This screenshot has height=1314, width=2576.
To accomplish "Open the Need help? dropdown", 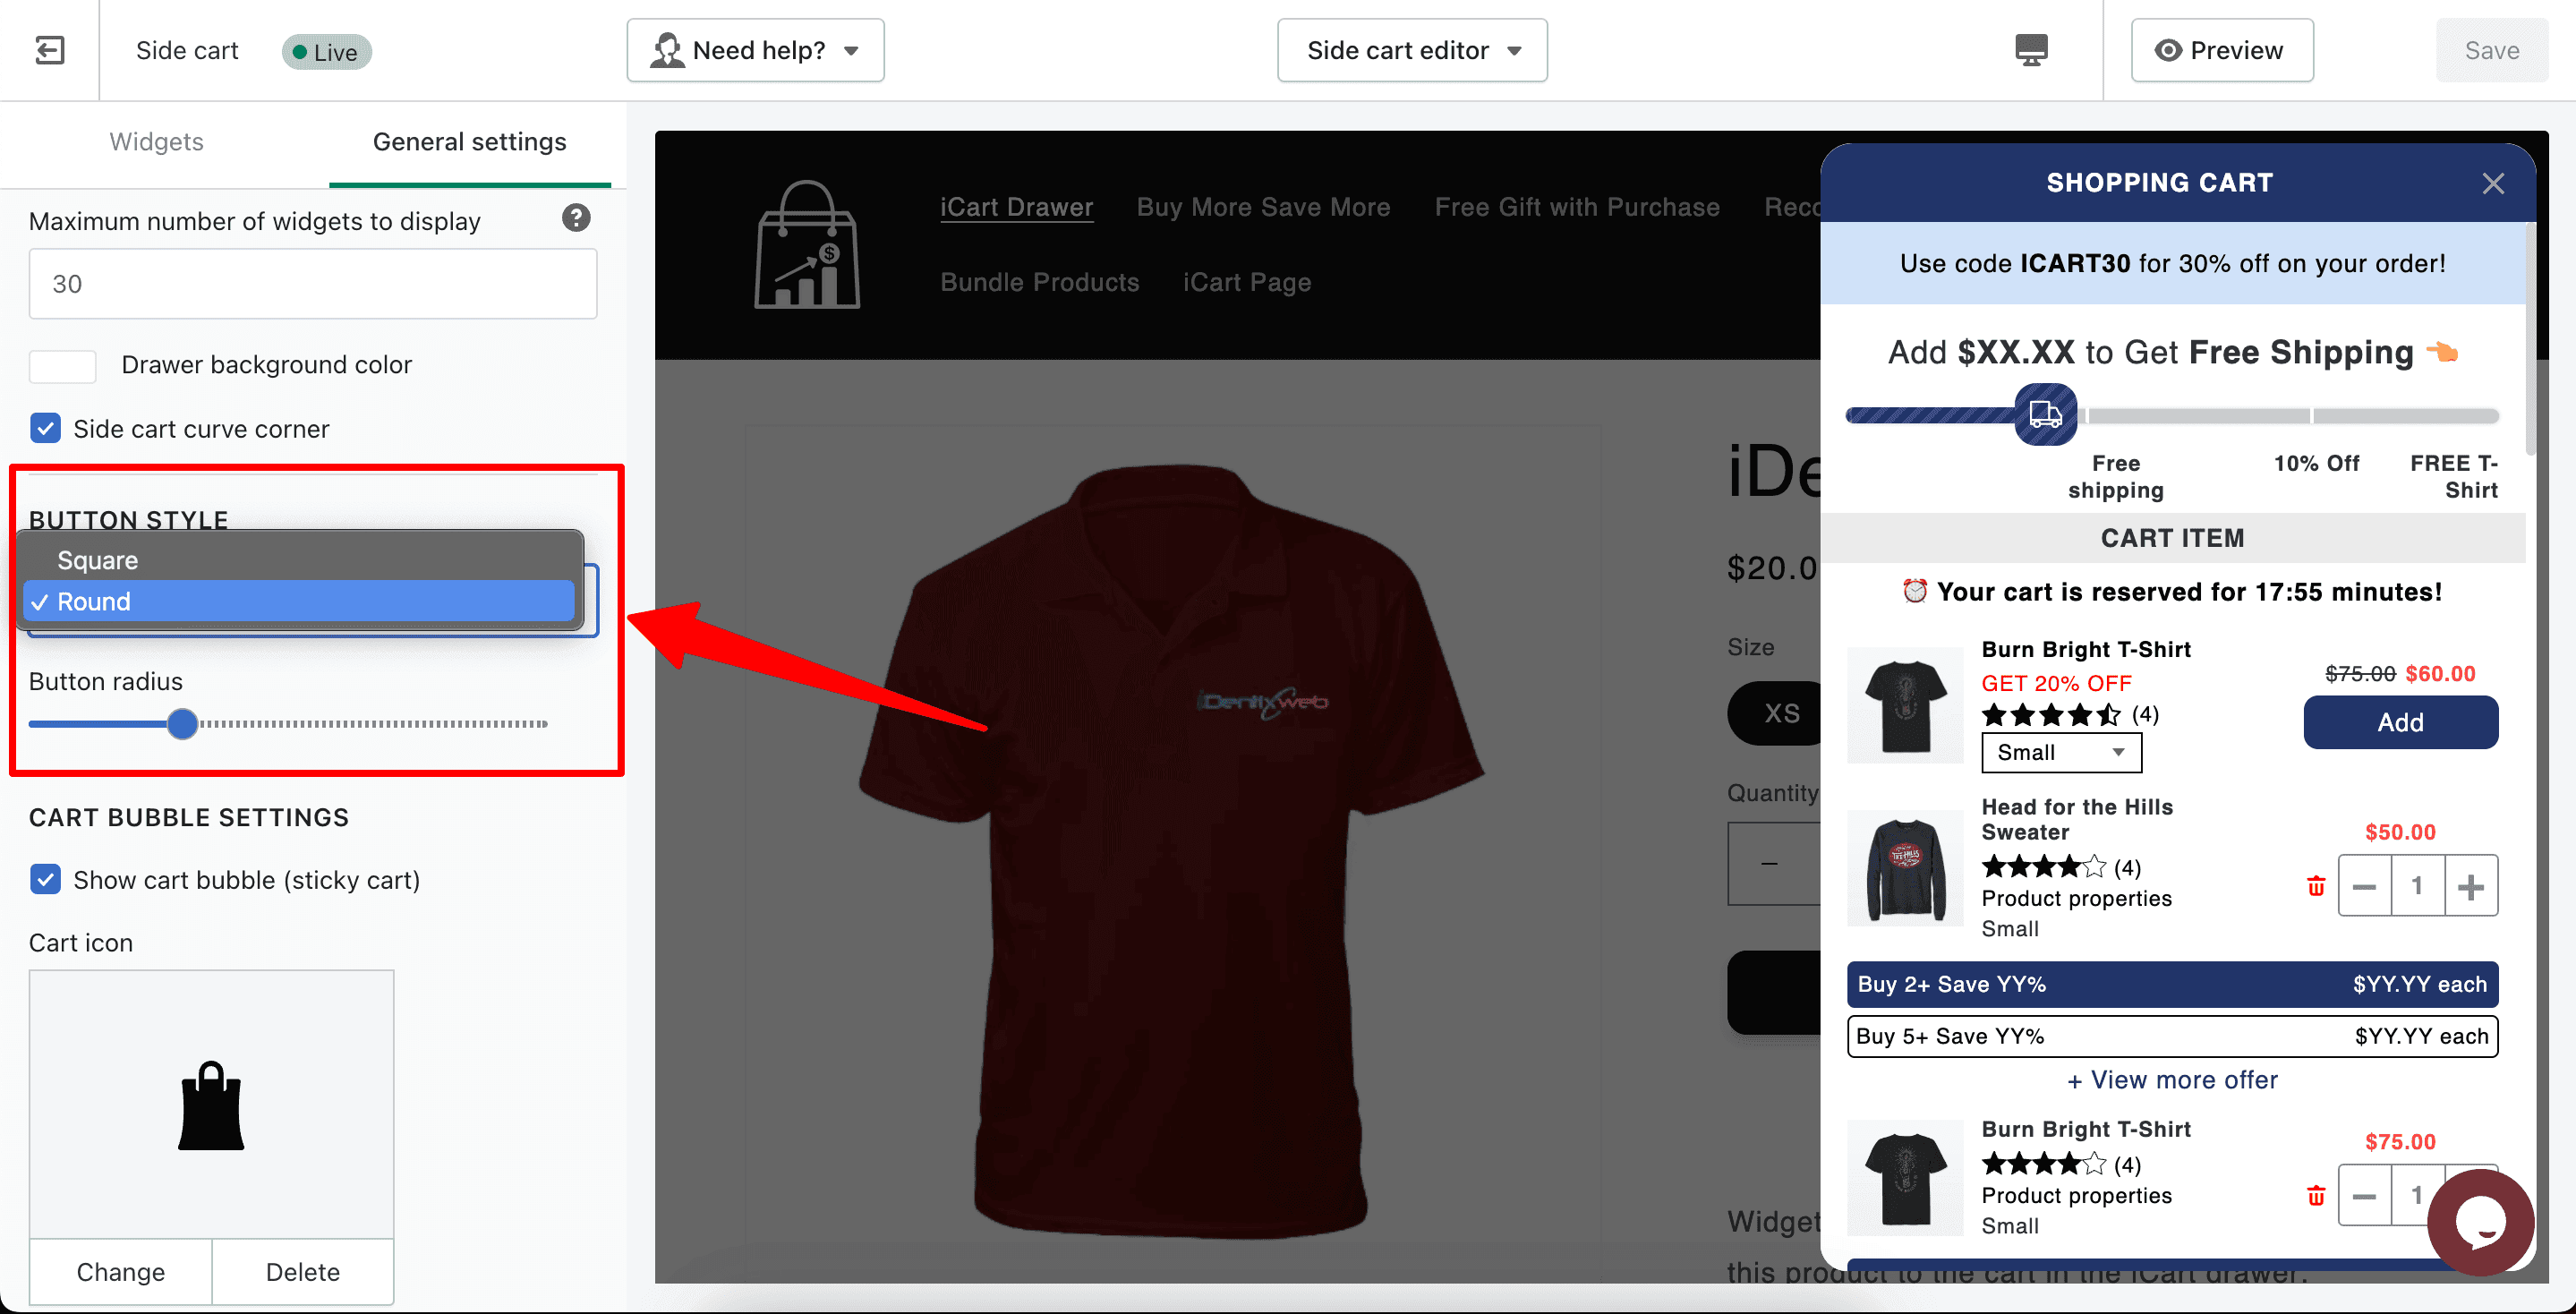I will click(755, 50).
